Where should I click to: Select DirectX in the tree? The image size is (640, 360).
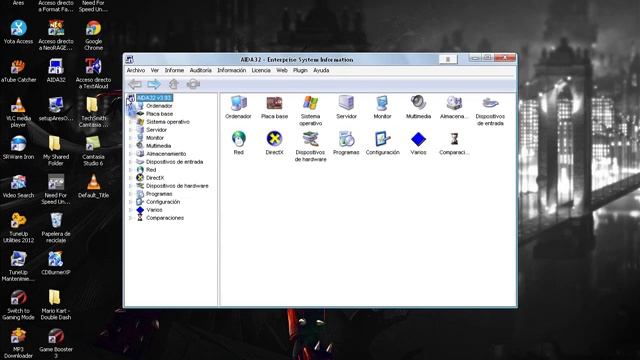155,178
